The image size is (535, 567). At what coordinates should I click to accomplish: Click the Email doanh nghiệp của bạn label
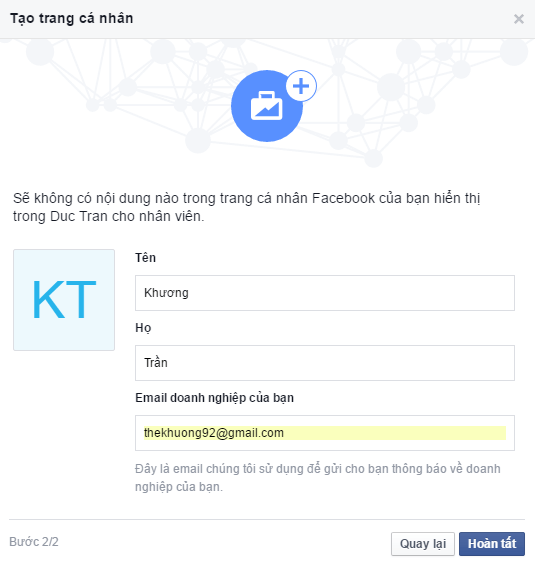(214, 398)
